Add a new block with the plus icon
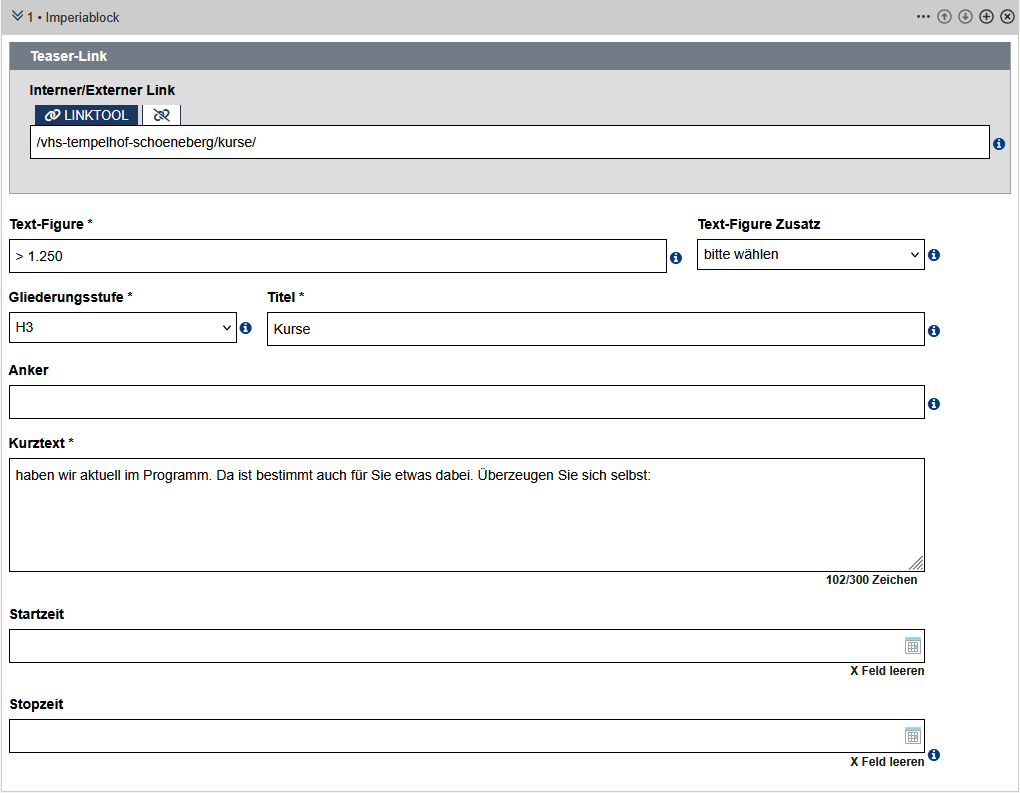Viewport: 1020px width, 793px height. pos(986,17)
